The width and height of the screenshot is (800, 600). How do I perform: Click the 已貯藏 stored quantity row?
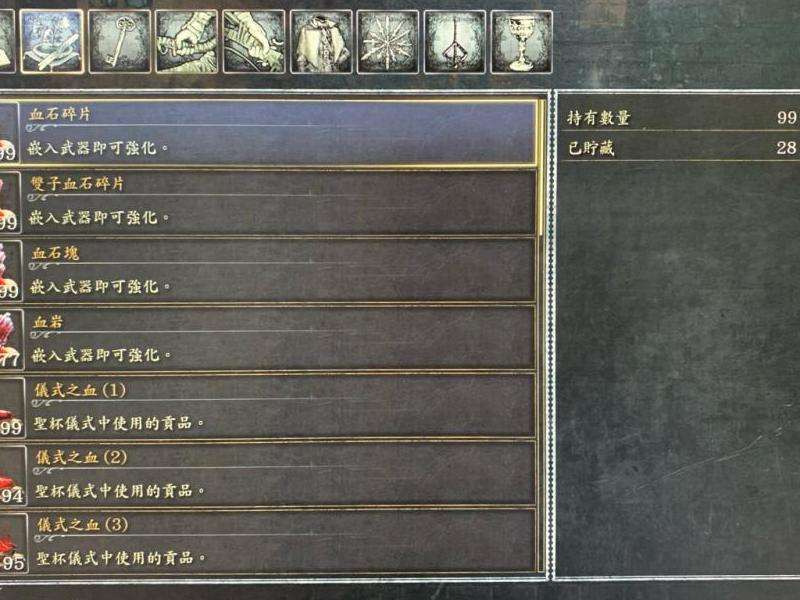pos(681,148)
